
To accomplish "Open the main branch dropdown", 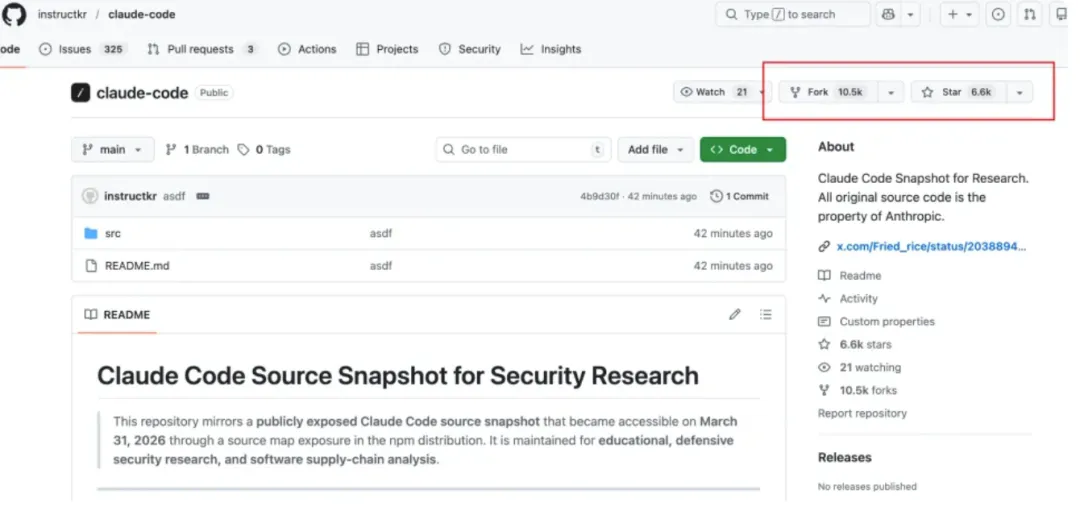I will pyautogui.click(x=113, y=149).
